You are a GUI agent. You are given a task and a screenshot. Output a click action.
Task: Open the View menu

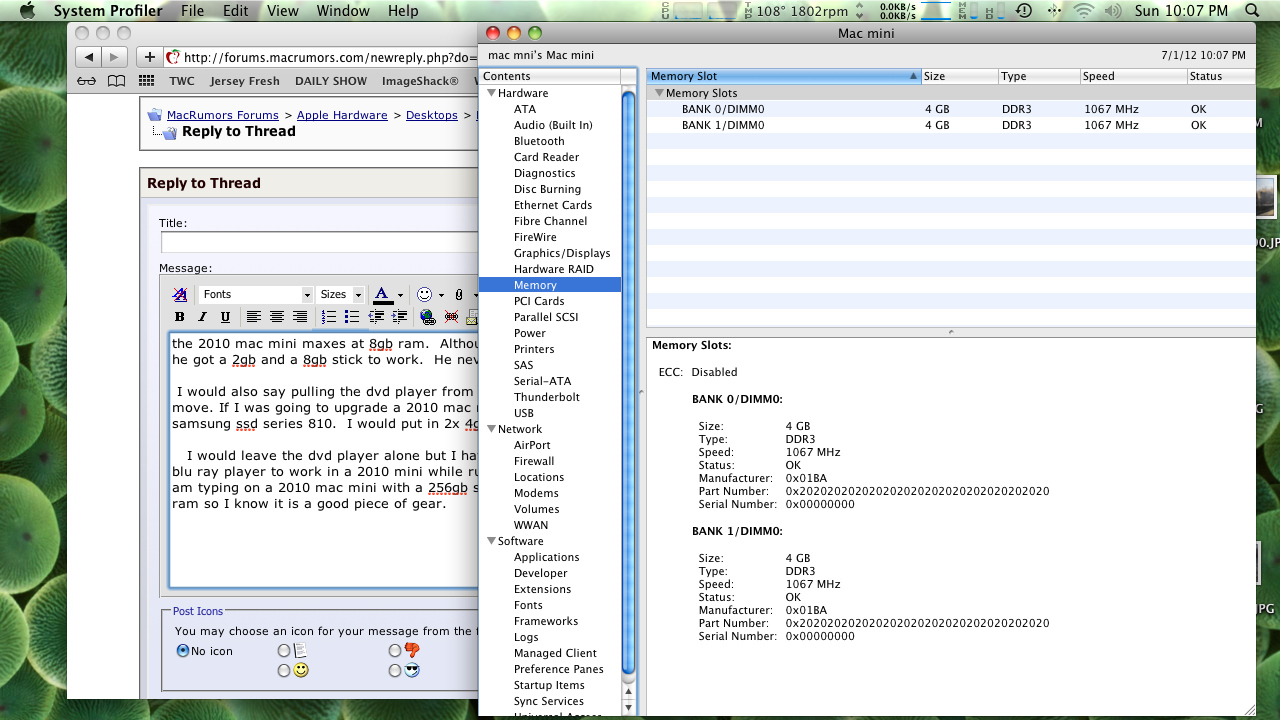[283, 11]
